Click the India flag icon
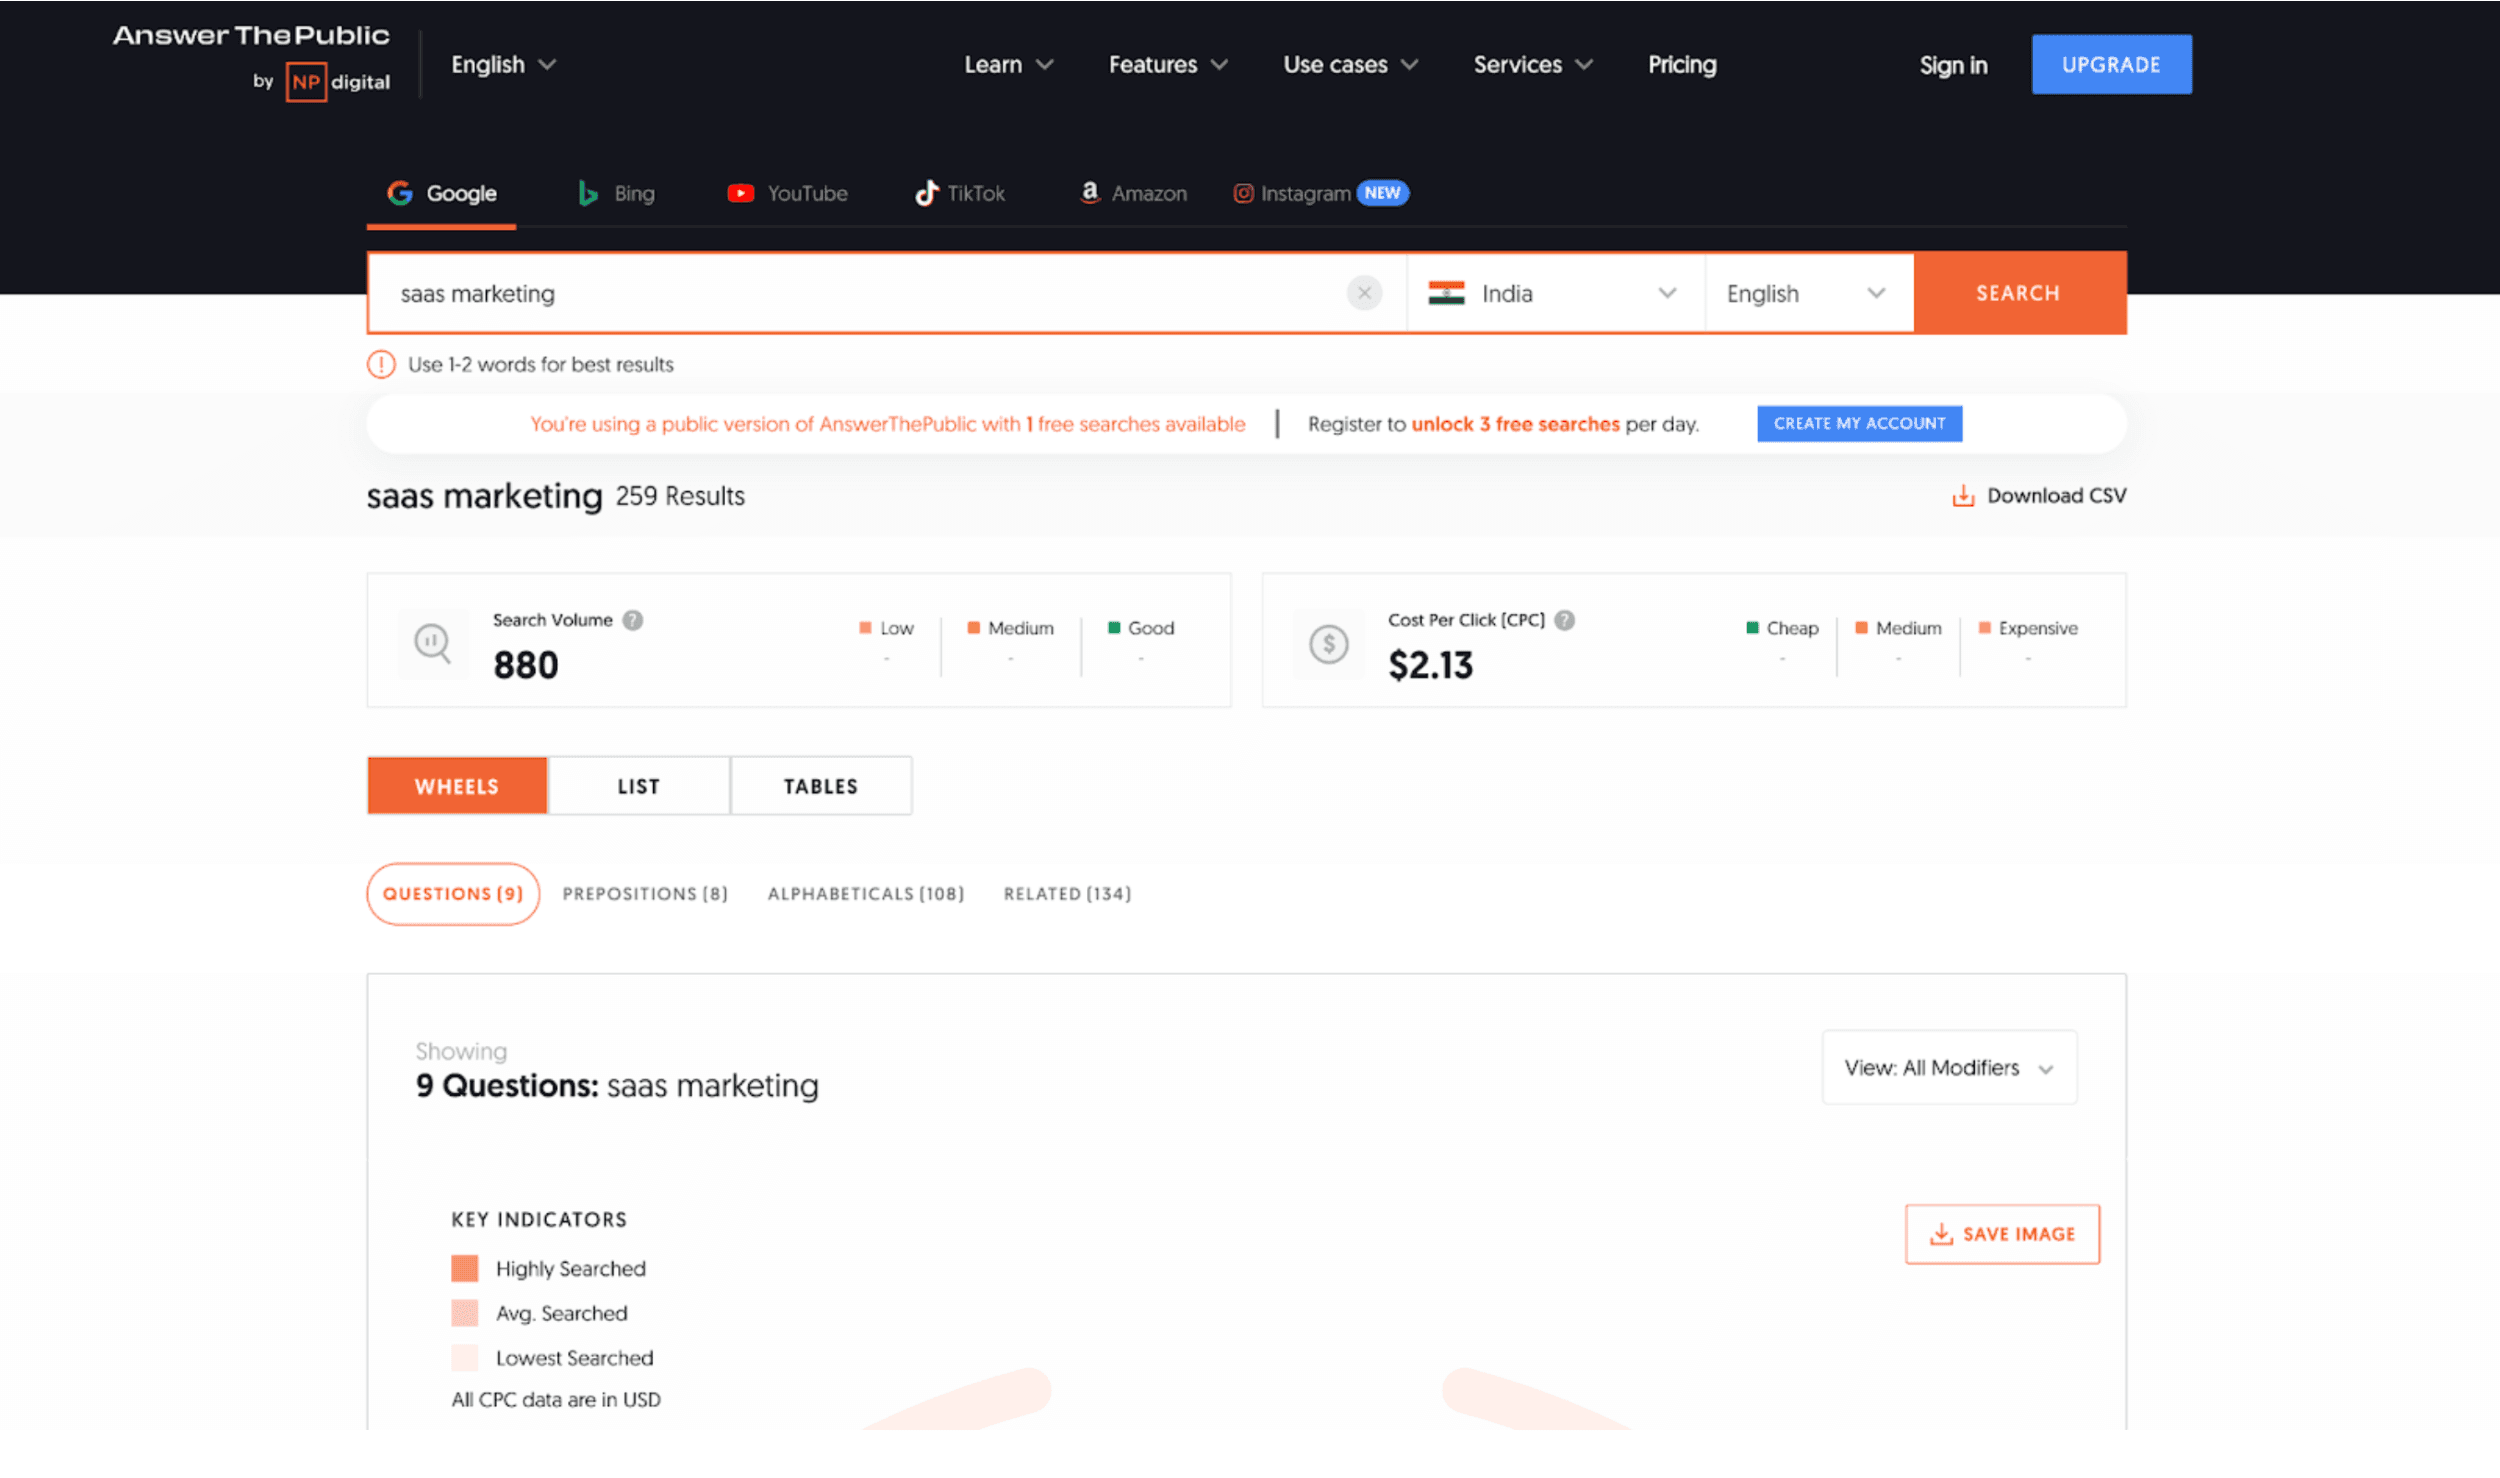 (x=1446, y=293)
